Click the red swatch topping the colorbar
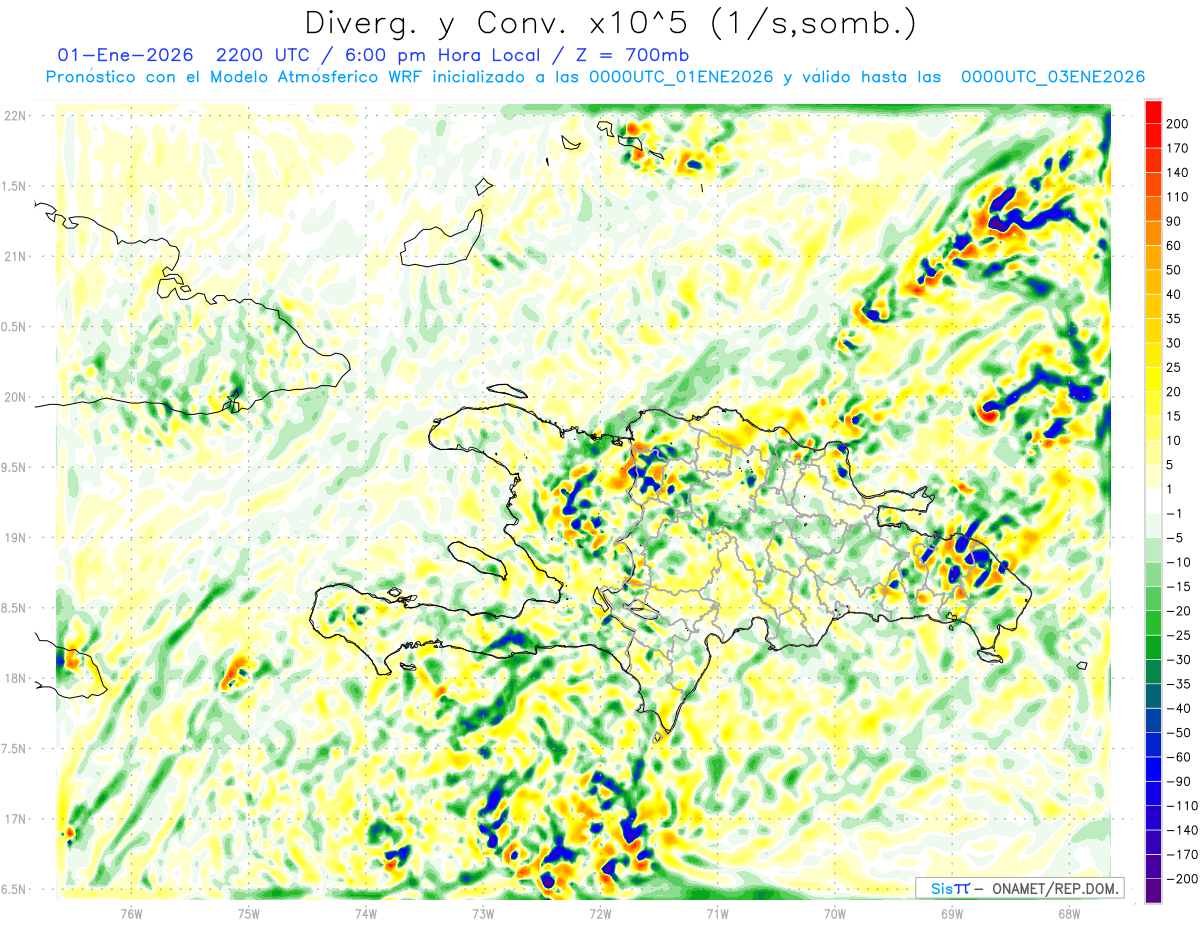The height and width of the screenshot is (927, 1200). [x=1153, y=111]
